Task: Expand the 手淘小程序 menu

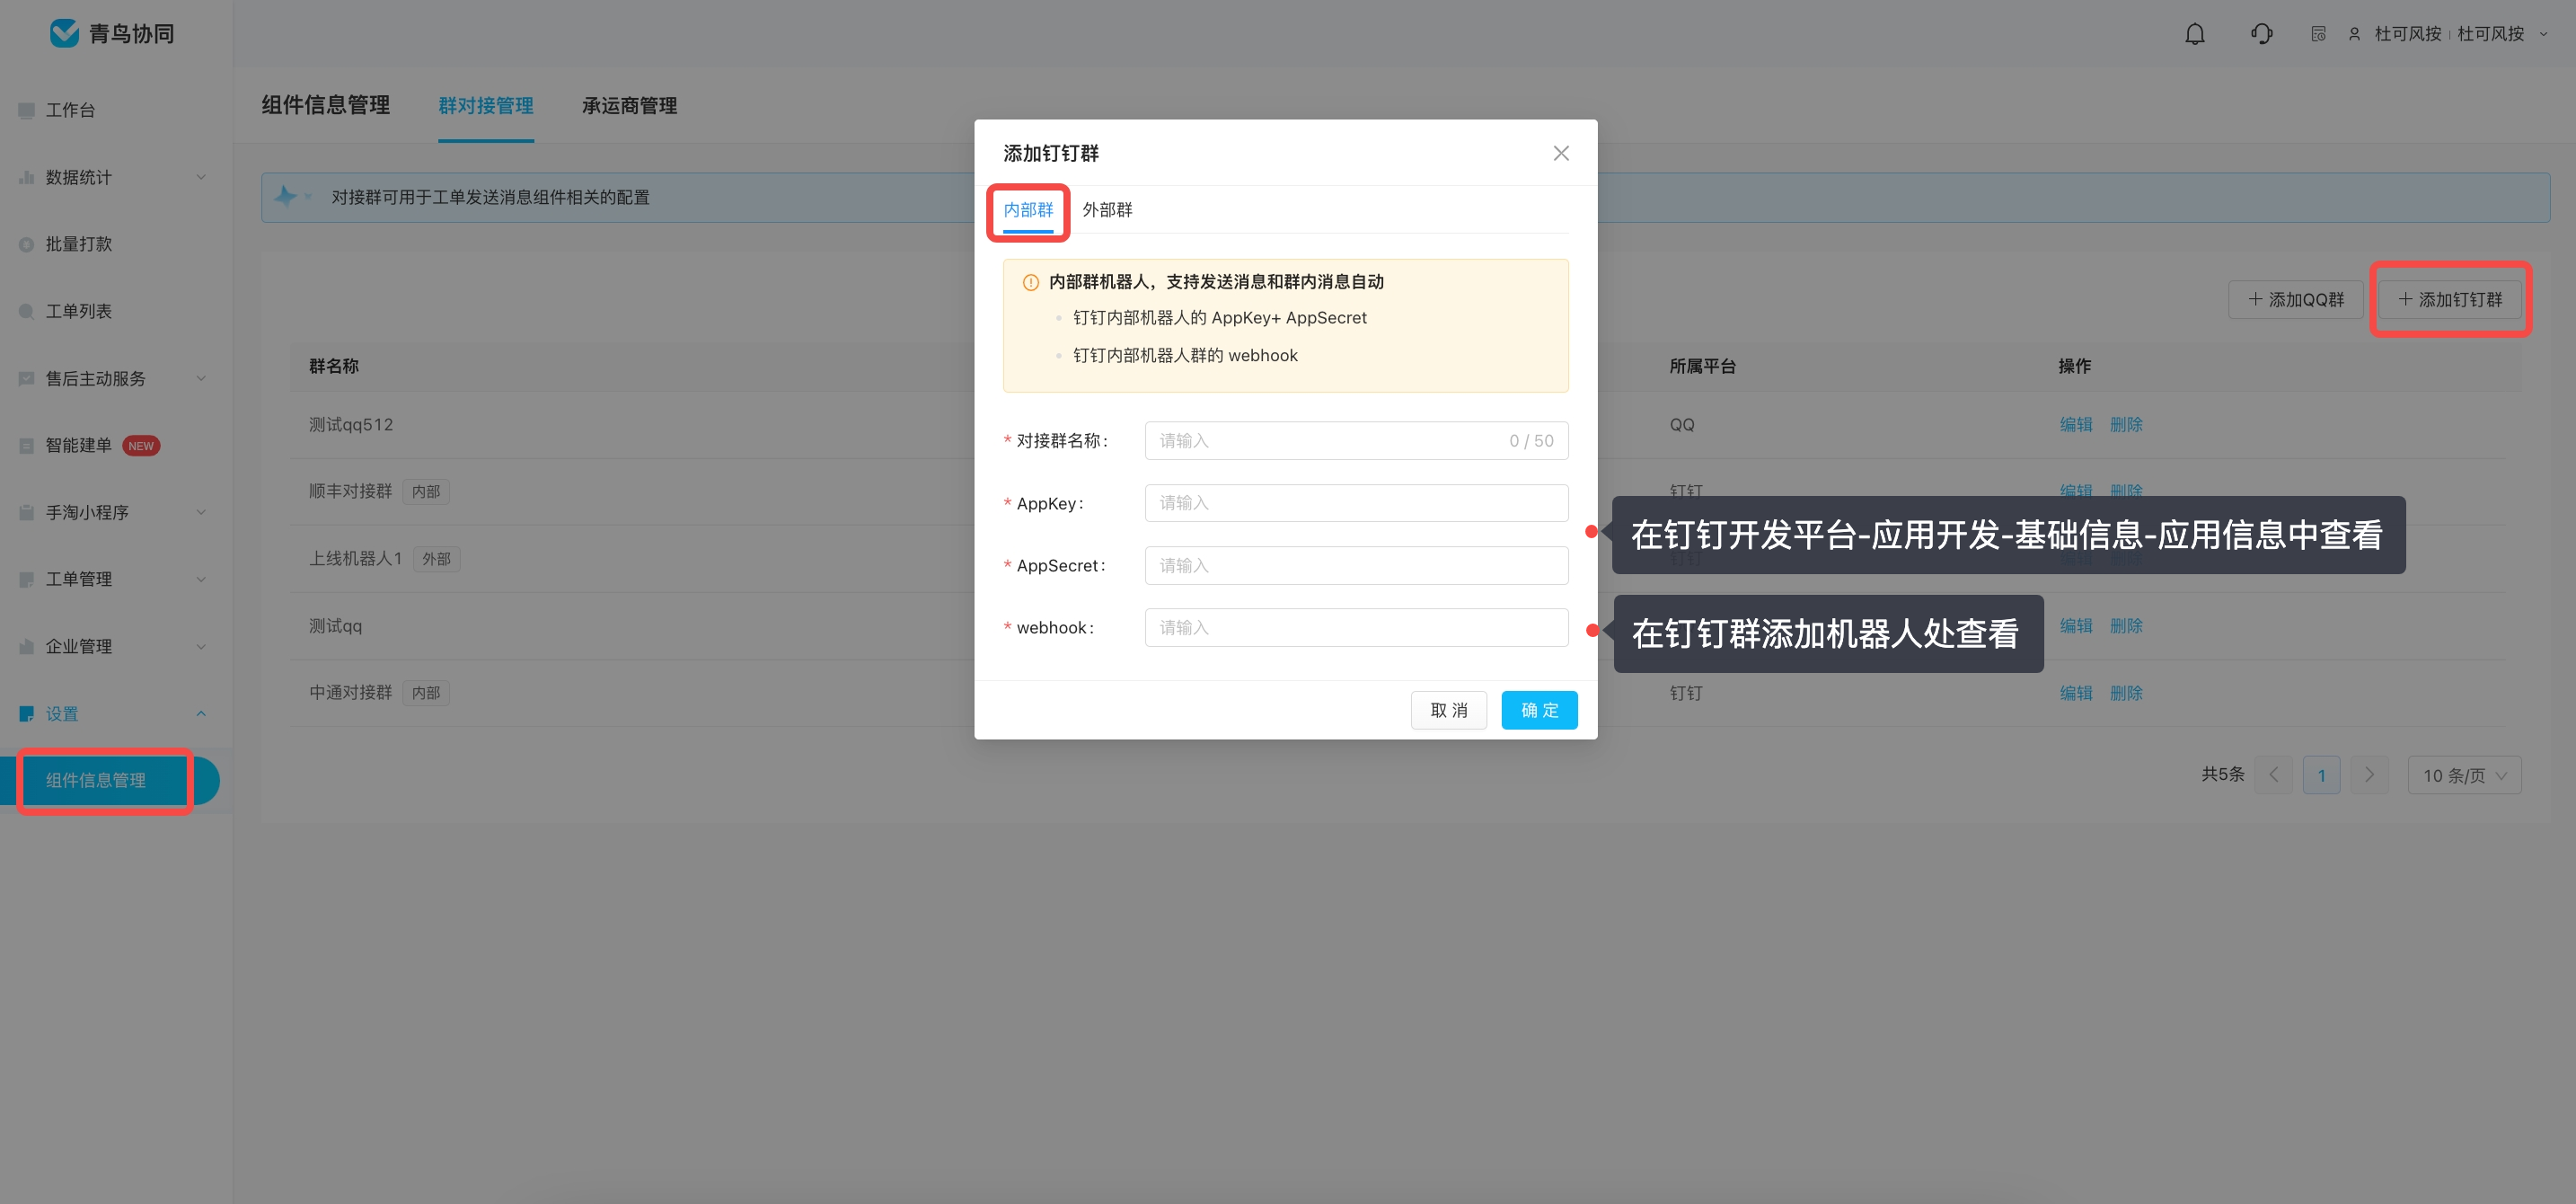Action: click(x=201, y=513)
